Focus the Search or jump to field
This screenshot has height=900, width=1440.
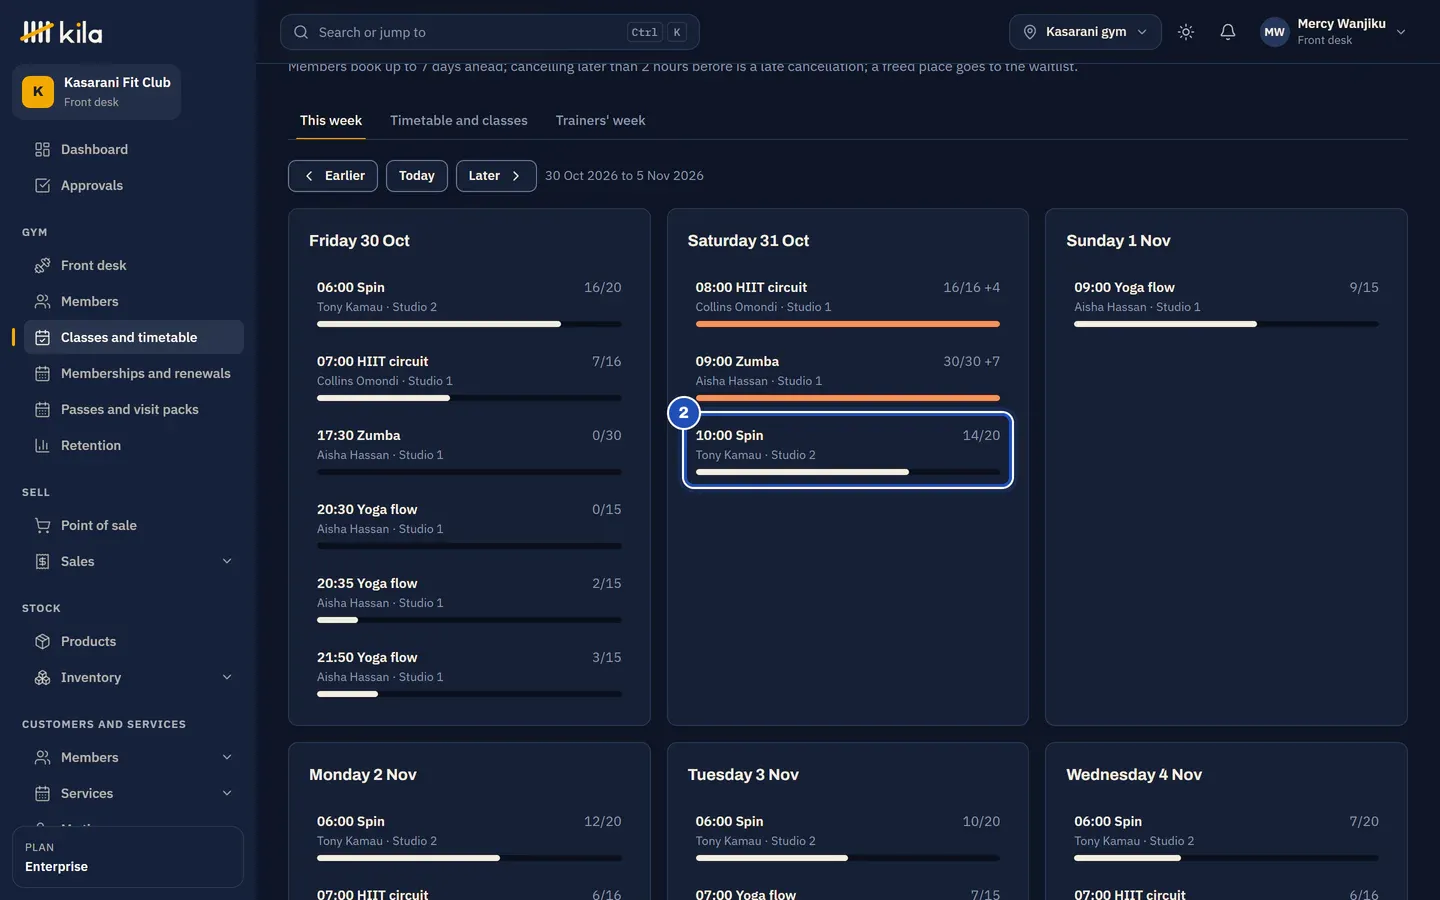coord(489,32)
